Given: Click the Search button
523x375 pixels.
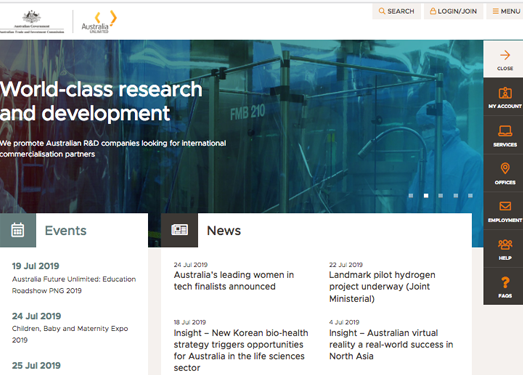Looking at the screenshot, I should (x=397, y=11).
